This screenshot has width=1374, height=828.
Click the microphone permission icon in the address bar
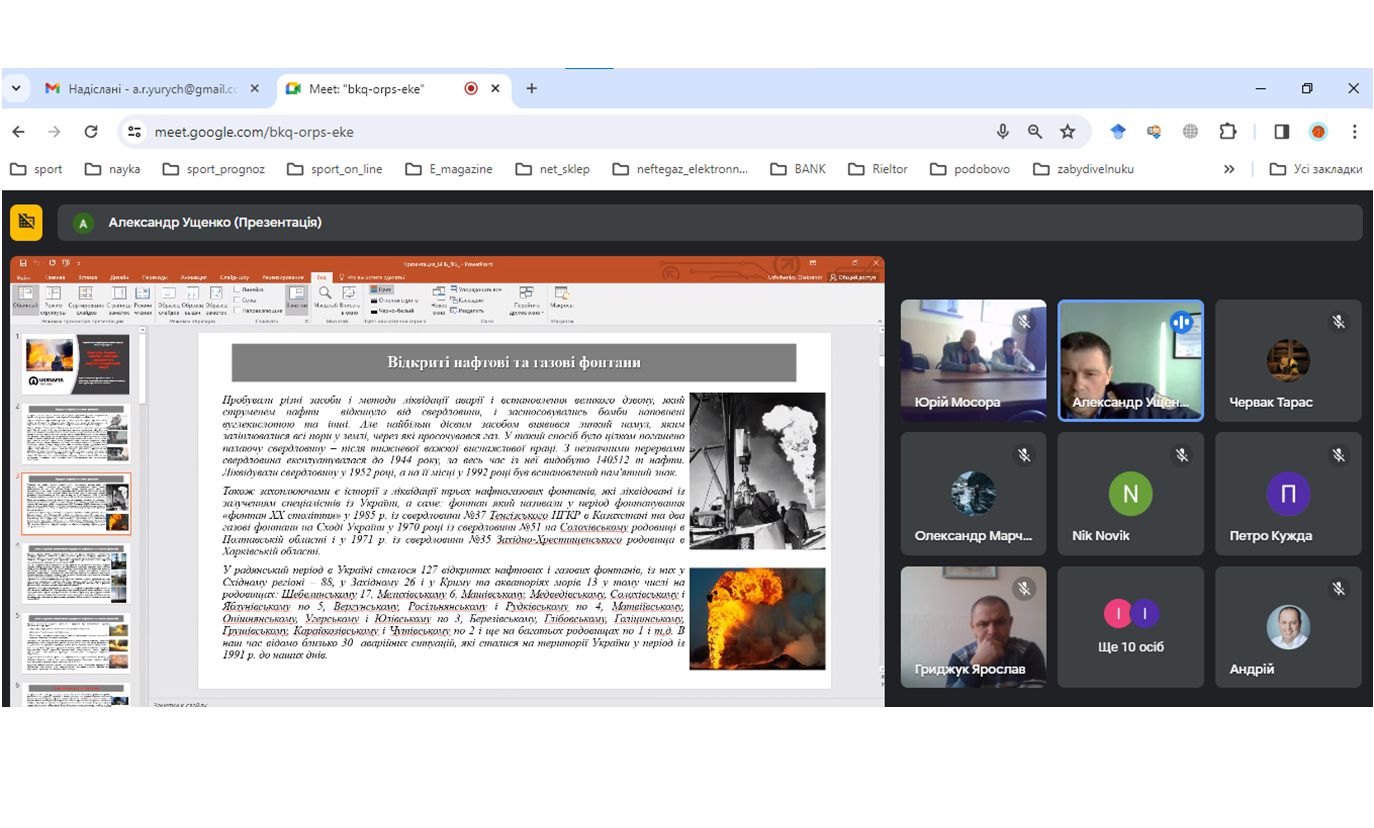[1002, 131]
